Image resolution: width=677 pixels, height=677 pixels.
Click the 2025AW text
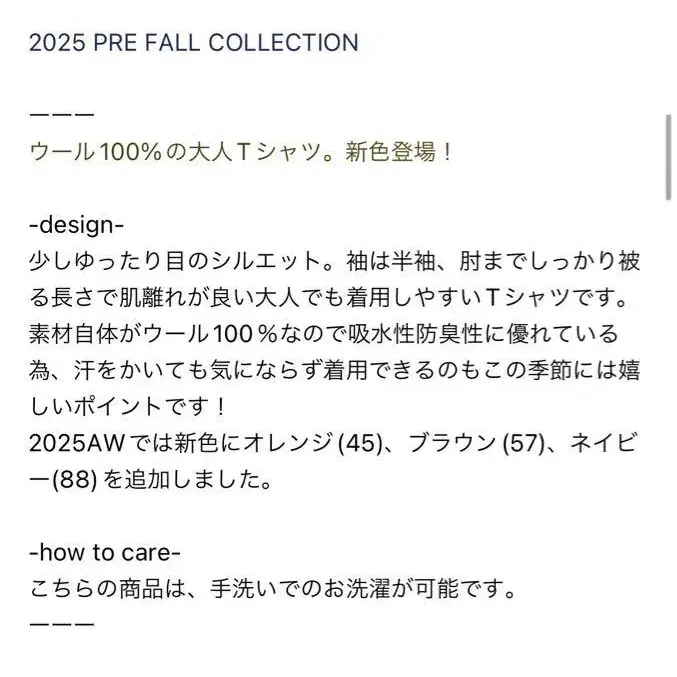click(77, 443)
